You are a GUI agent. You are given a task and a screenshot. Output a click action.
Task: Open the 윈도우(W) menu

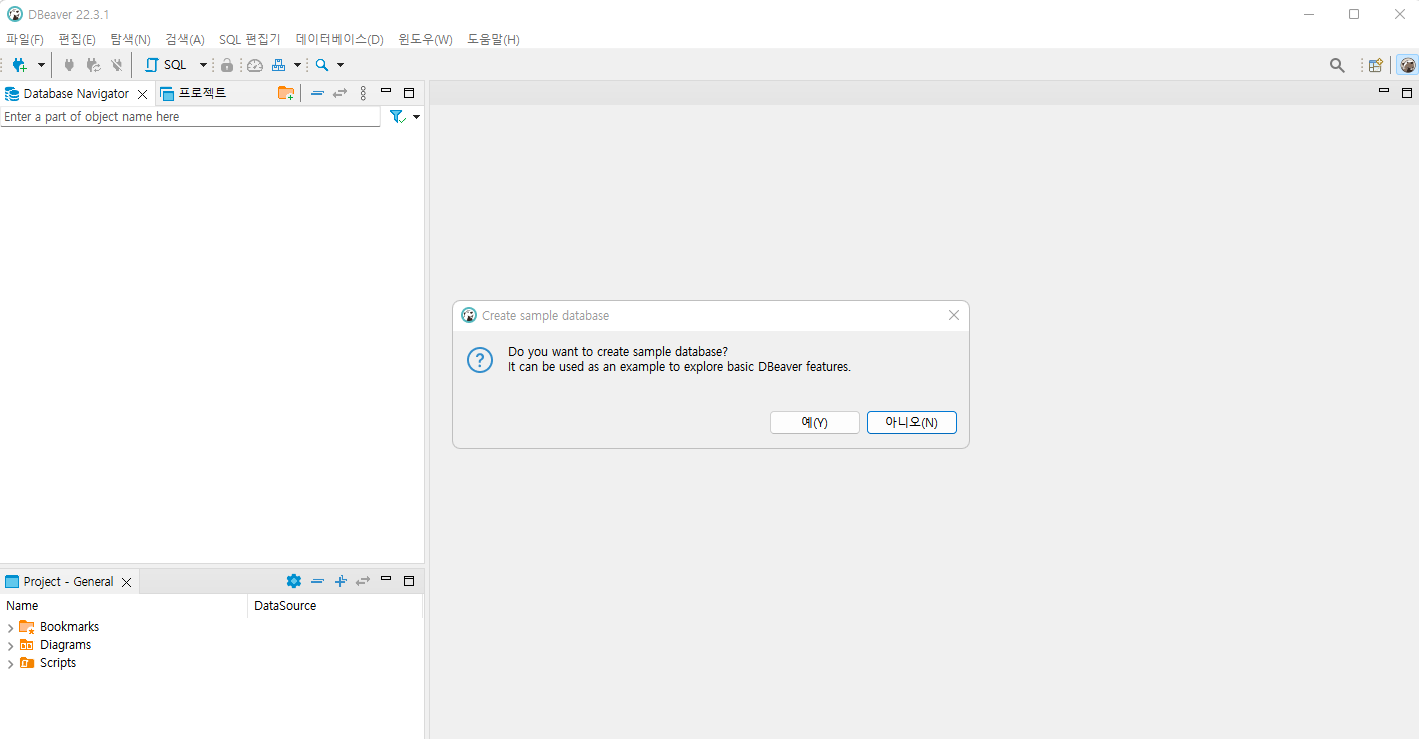click(425, 40)
